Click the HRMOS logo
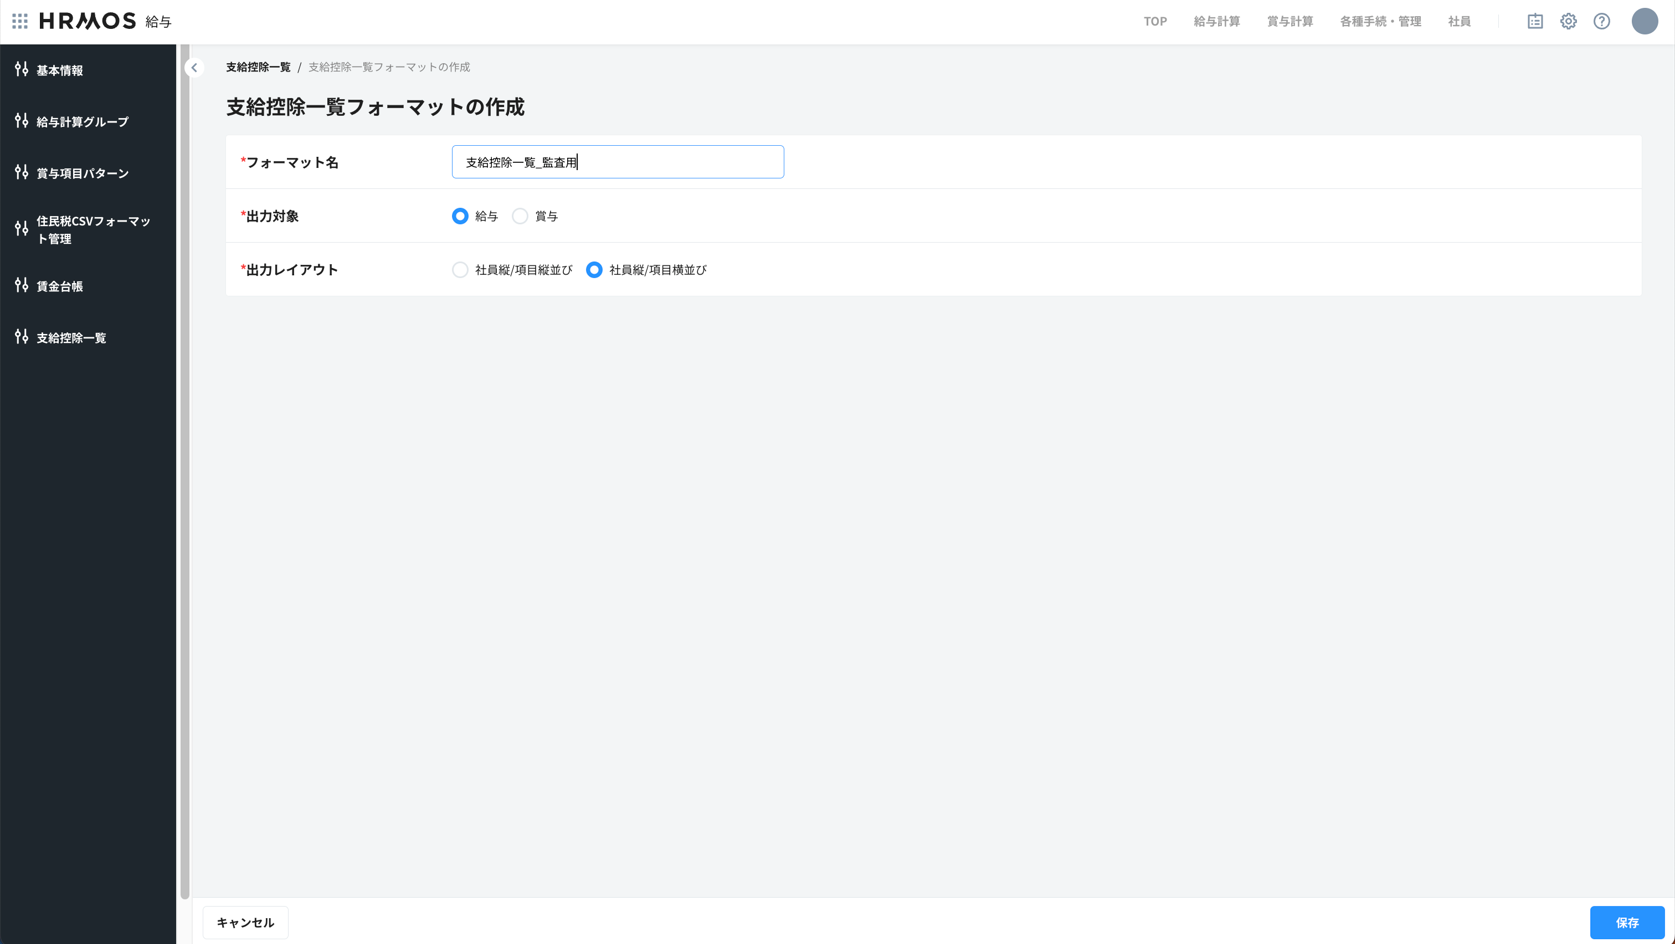The height and width of the screenshot is (944, 1675). [88, 21]
